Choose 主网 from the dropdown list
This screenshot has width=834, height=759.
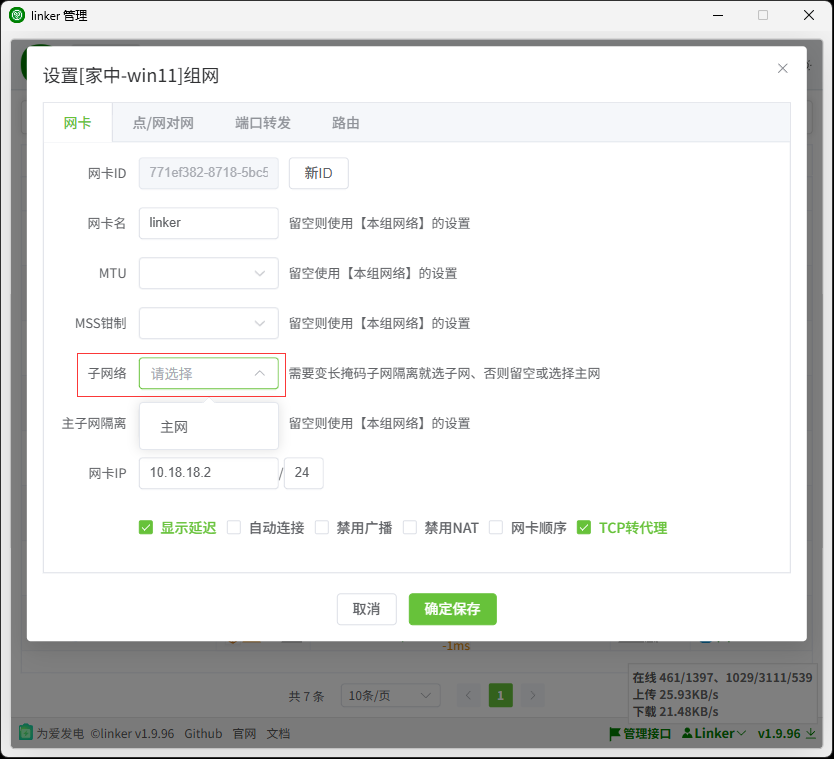[174, 427]
